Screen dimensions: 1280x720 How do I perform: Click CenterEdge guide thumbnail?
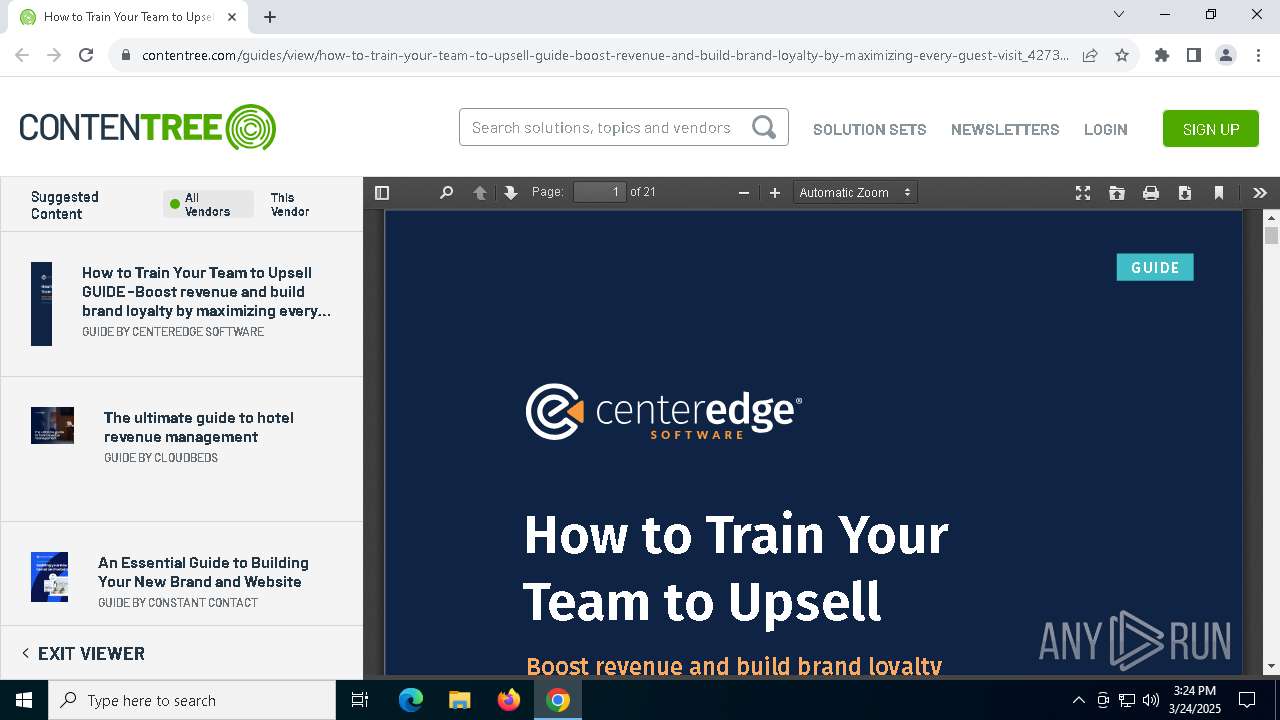(x=41, y=304)
